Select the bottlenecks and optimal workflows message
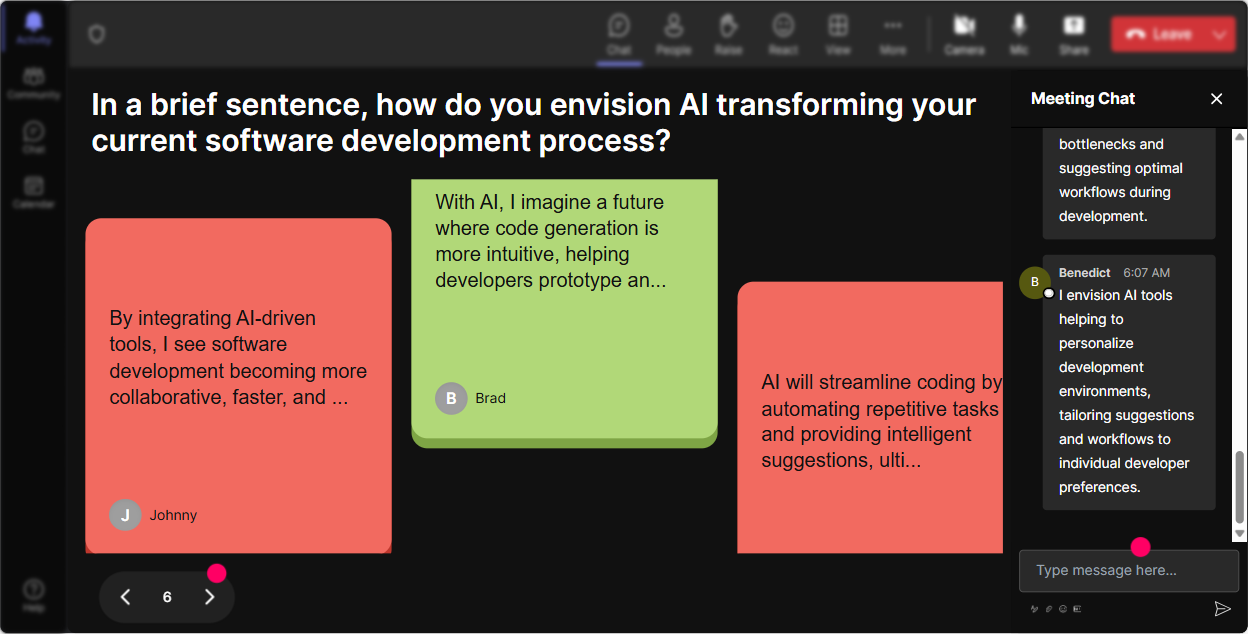1248x634 pixels. [x=1129, y=184]
